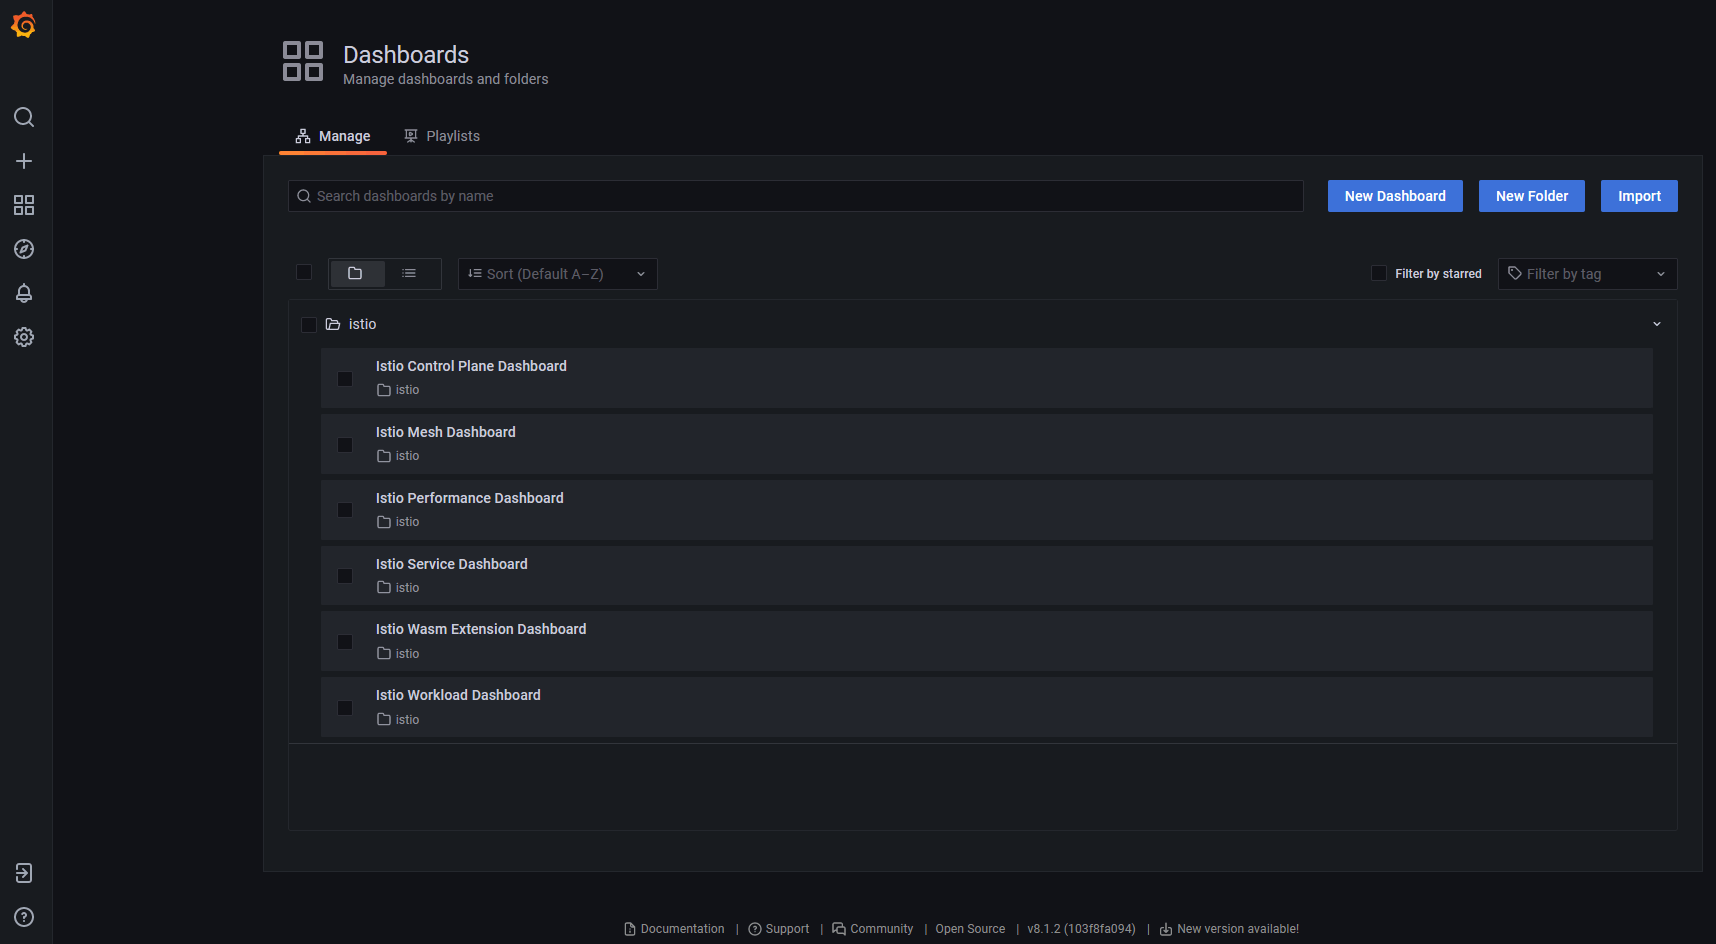This screenshot has height=944, width=1716.
Task: Click the tag icon in Filter by tag
Action: (x=1515, y=273)
